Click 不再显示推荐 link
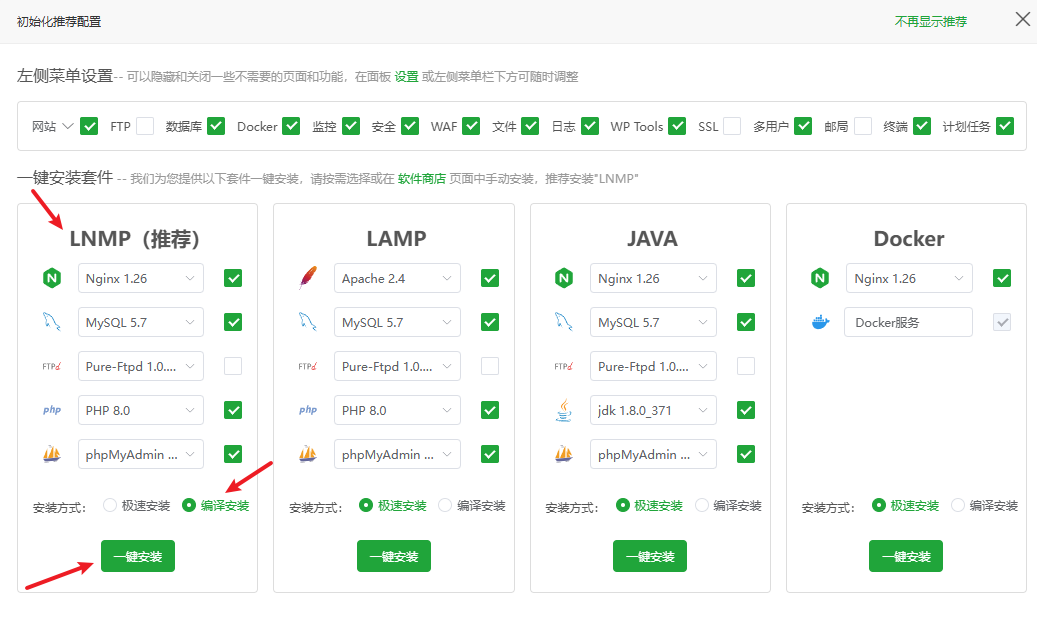This screenshot has height=626, width=1037. tap(930, 21)
